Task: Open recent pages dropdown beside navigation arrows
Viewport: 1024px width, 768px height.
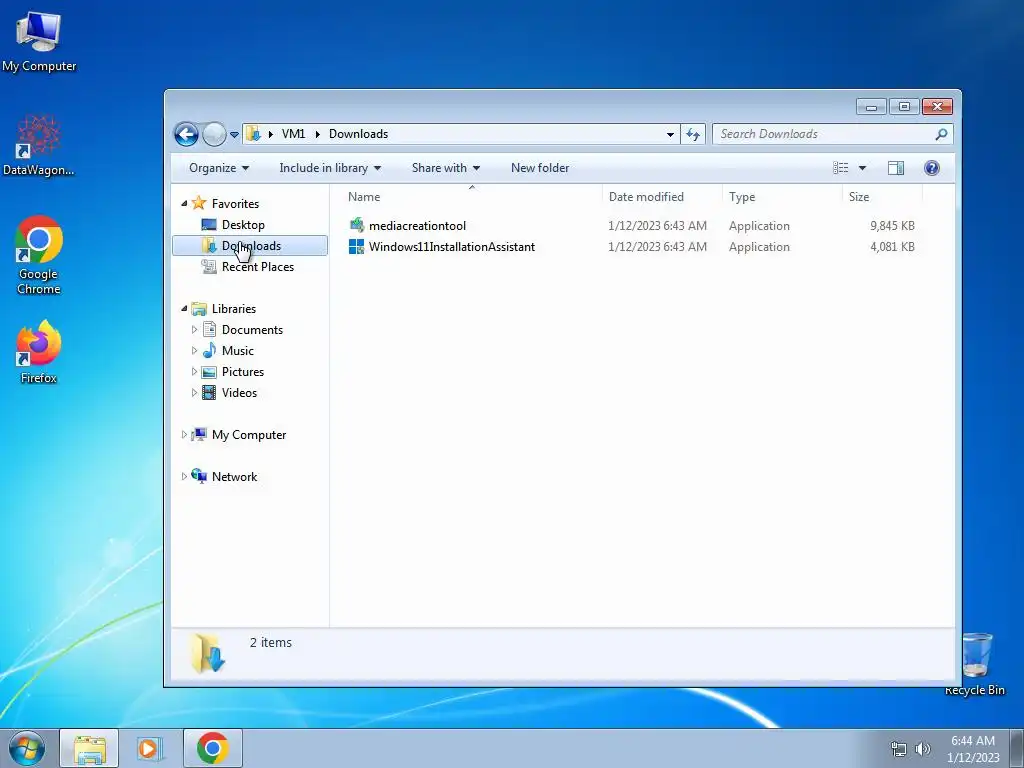Action: click(234, 135)
